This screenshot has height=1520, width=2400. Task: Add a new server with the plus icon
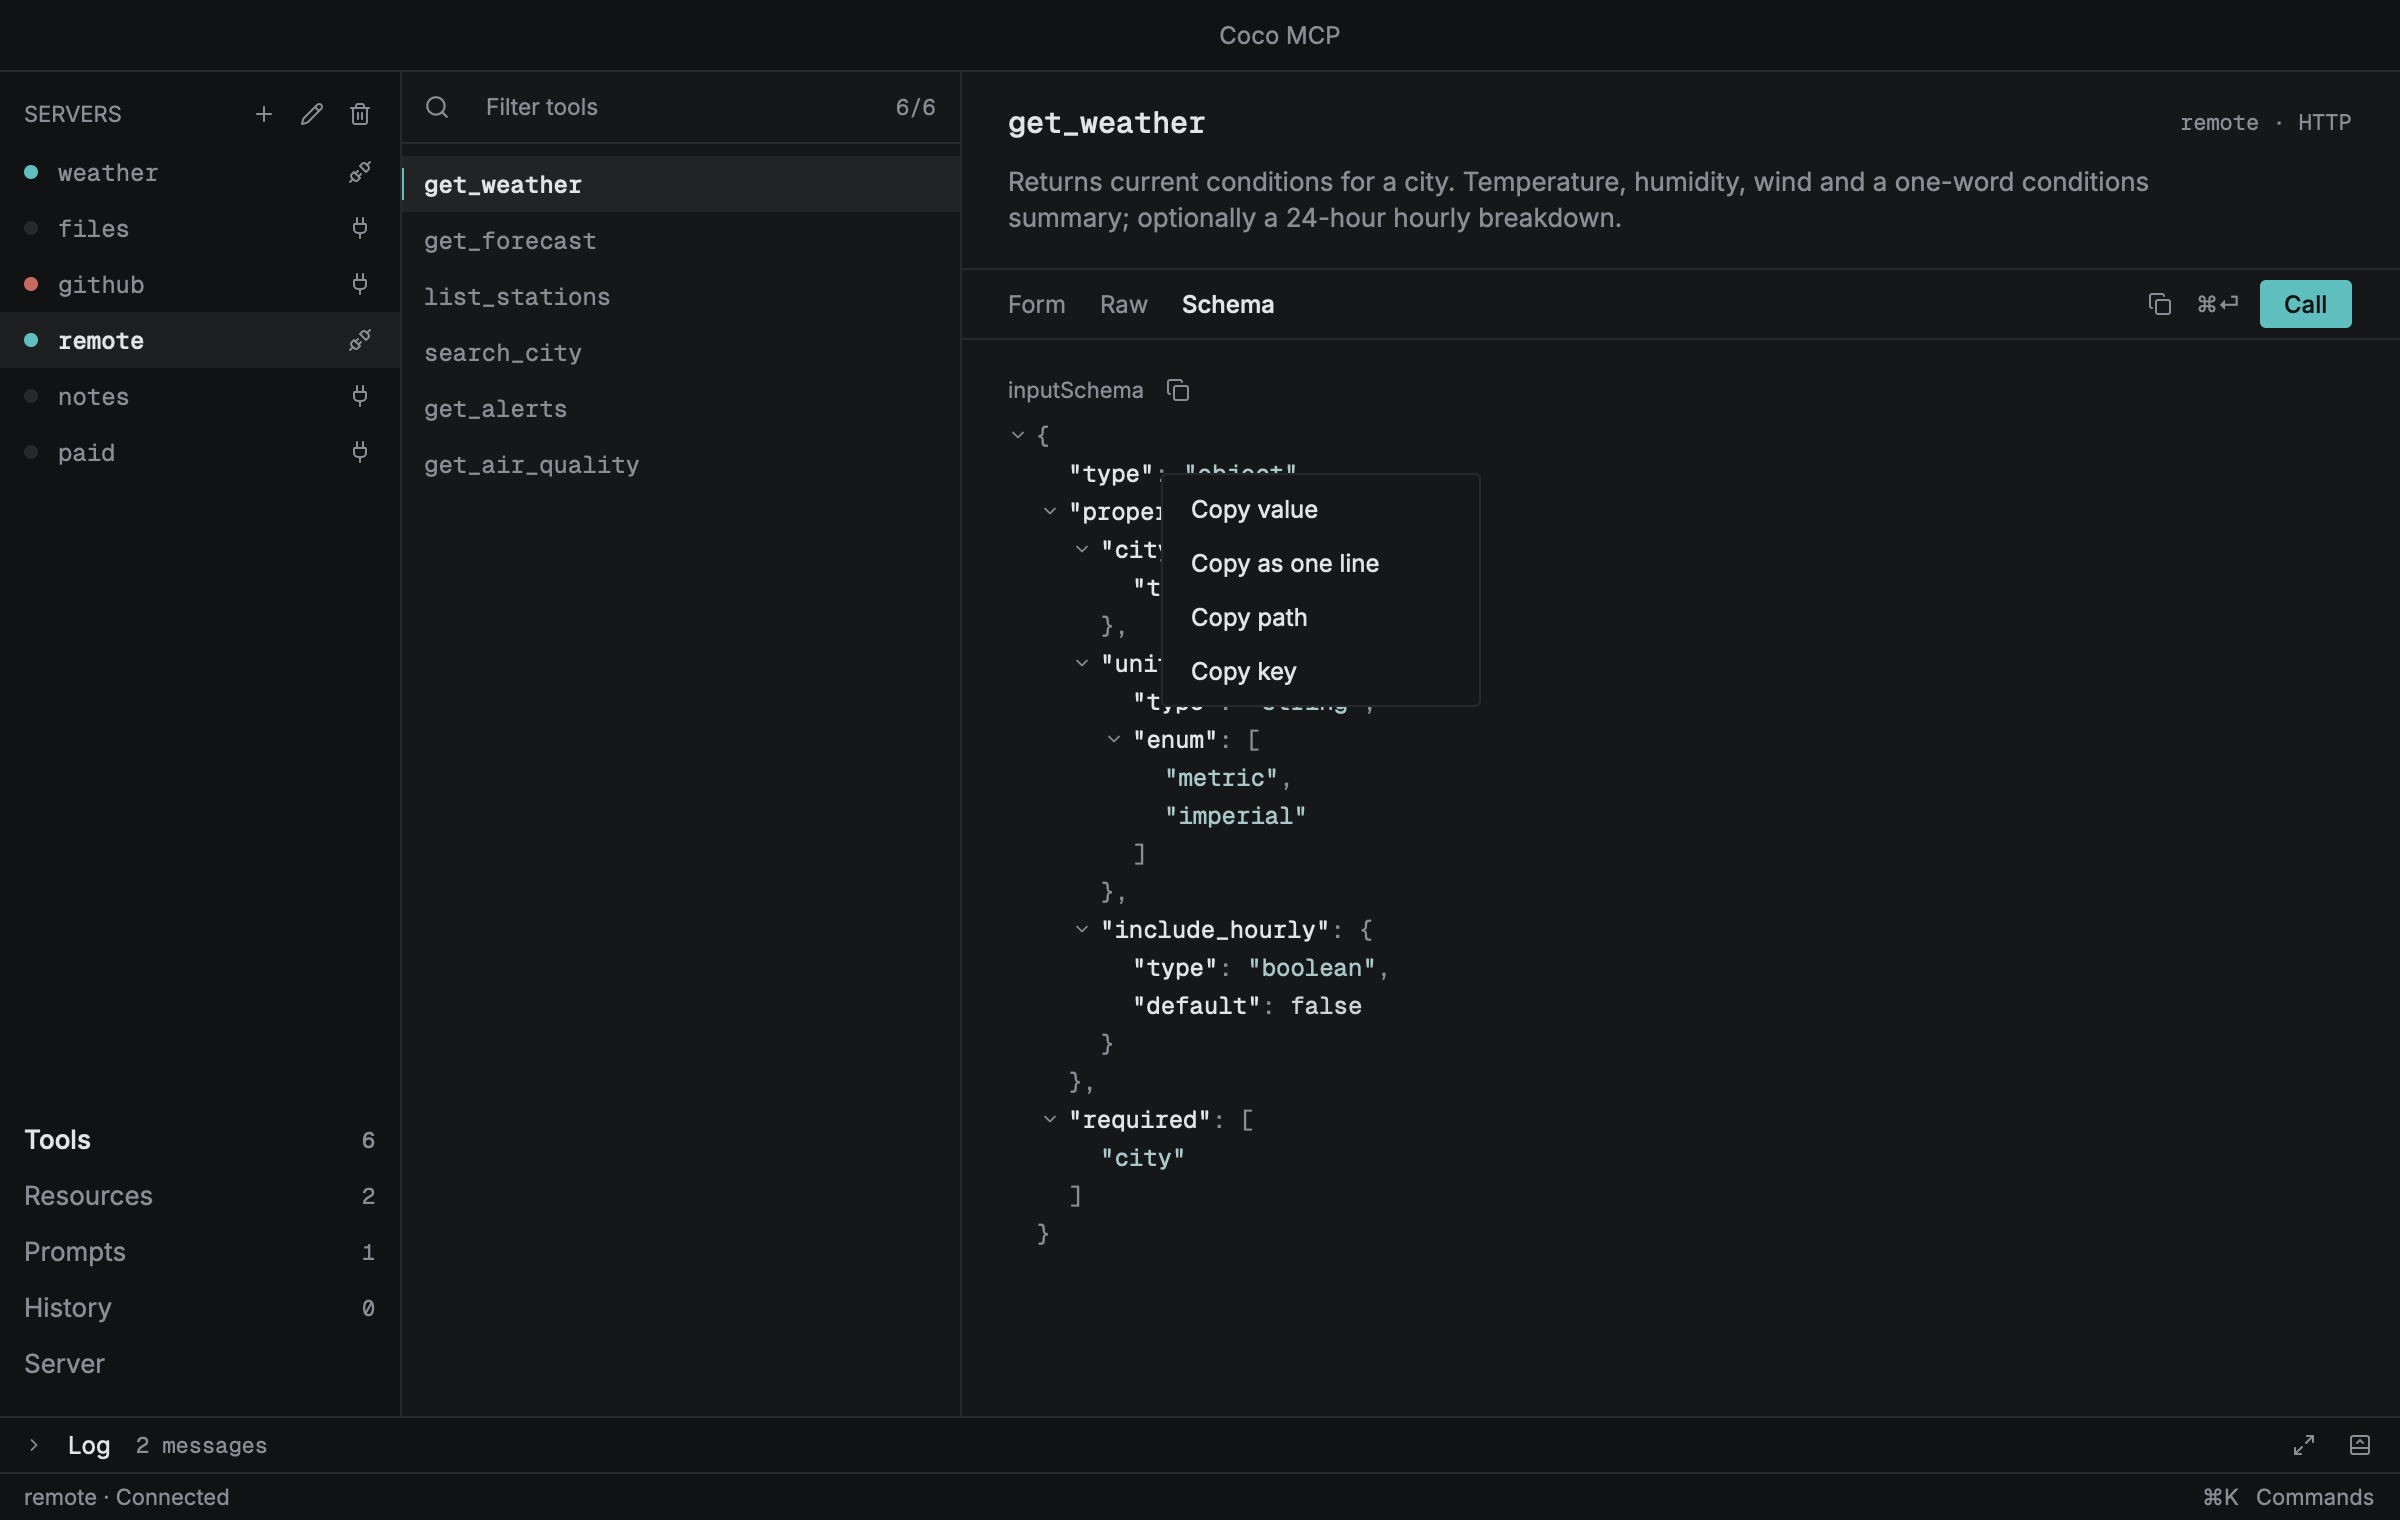click(264, 114)
